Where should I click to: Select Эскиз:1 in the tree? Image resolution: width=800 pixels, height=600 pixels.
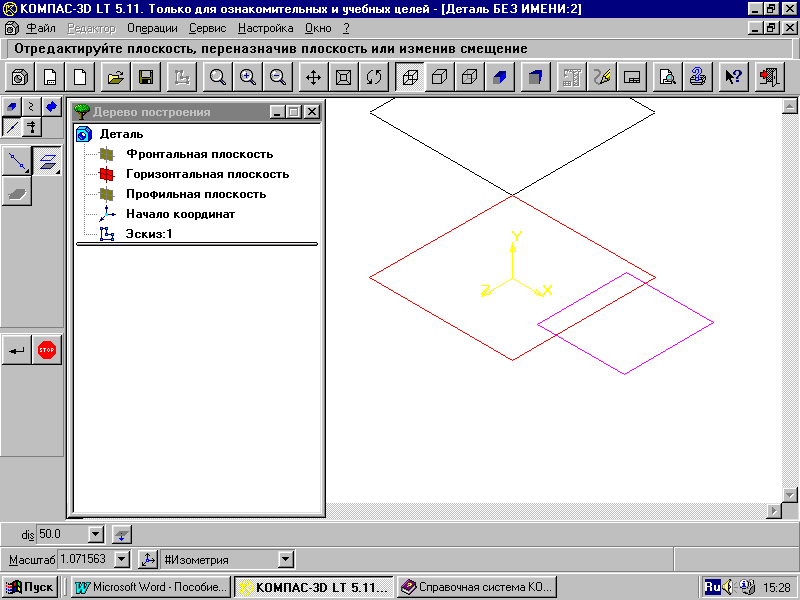149,234
